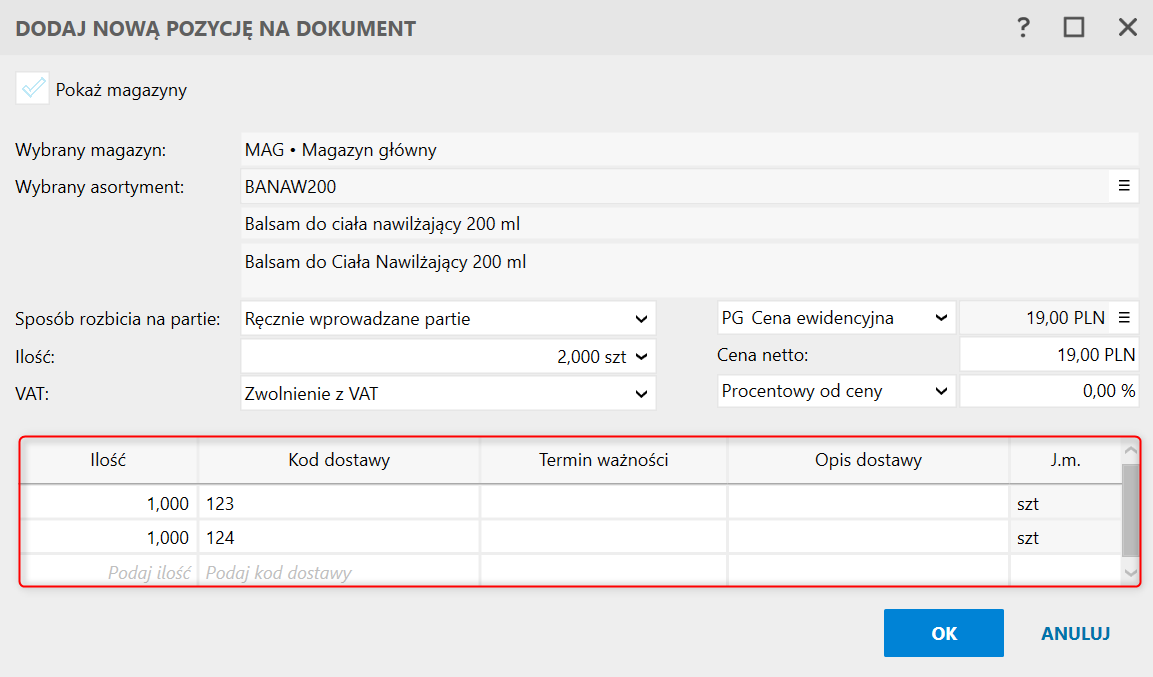
Task: Maximize the dialog window
Action: click(1074, 28)
